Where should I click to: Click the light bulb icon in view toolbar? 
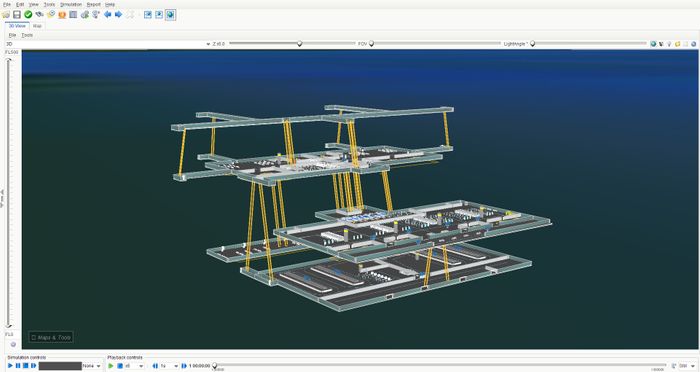(x=669, y=44)
